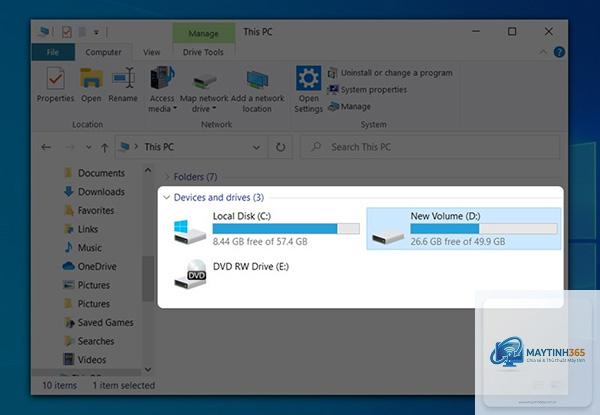Click the New Volume (D:) usage bar
This screenshot has height=415, width=600.
click(x=484, y=229)
